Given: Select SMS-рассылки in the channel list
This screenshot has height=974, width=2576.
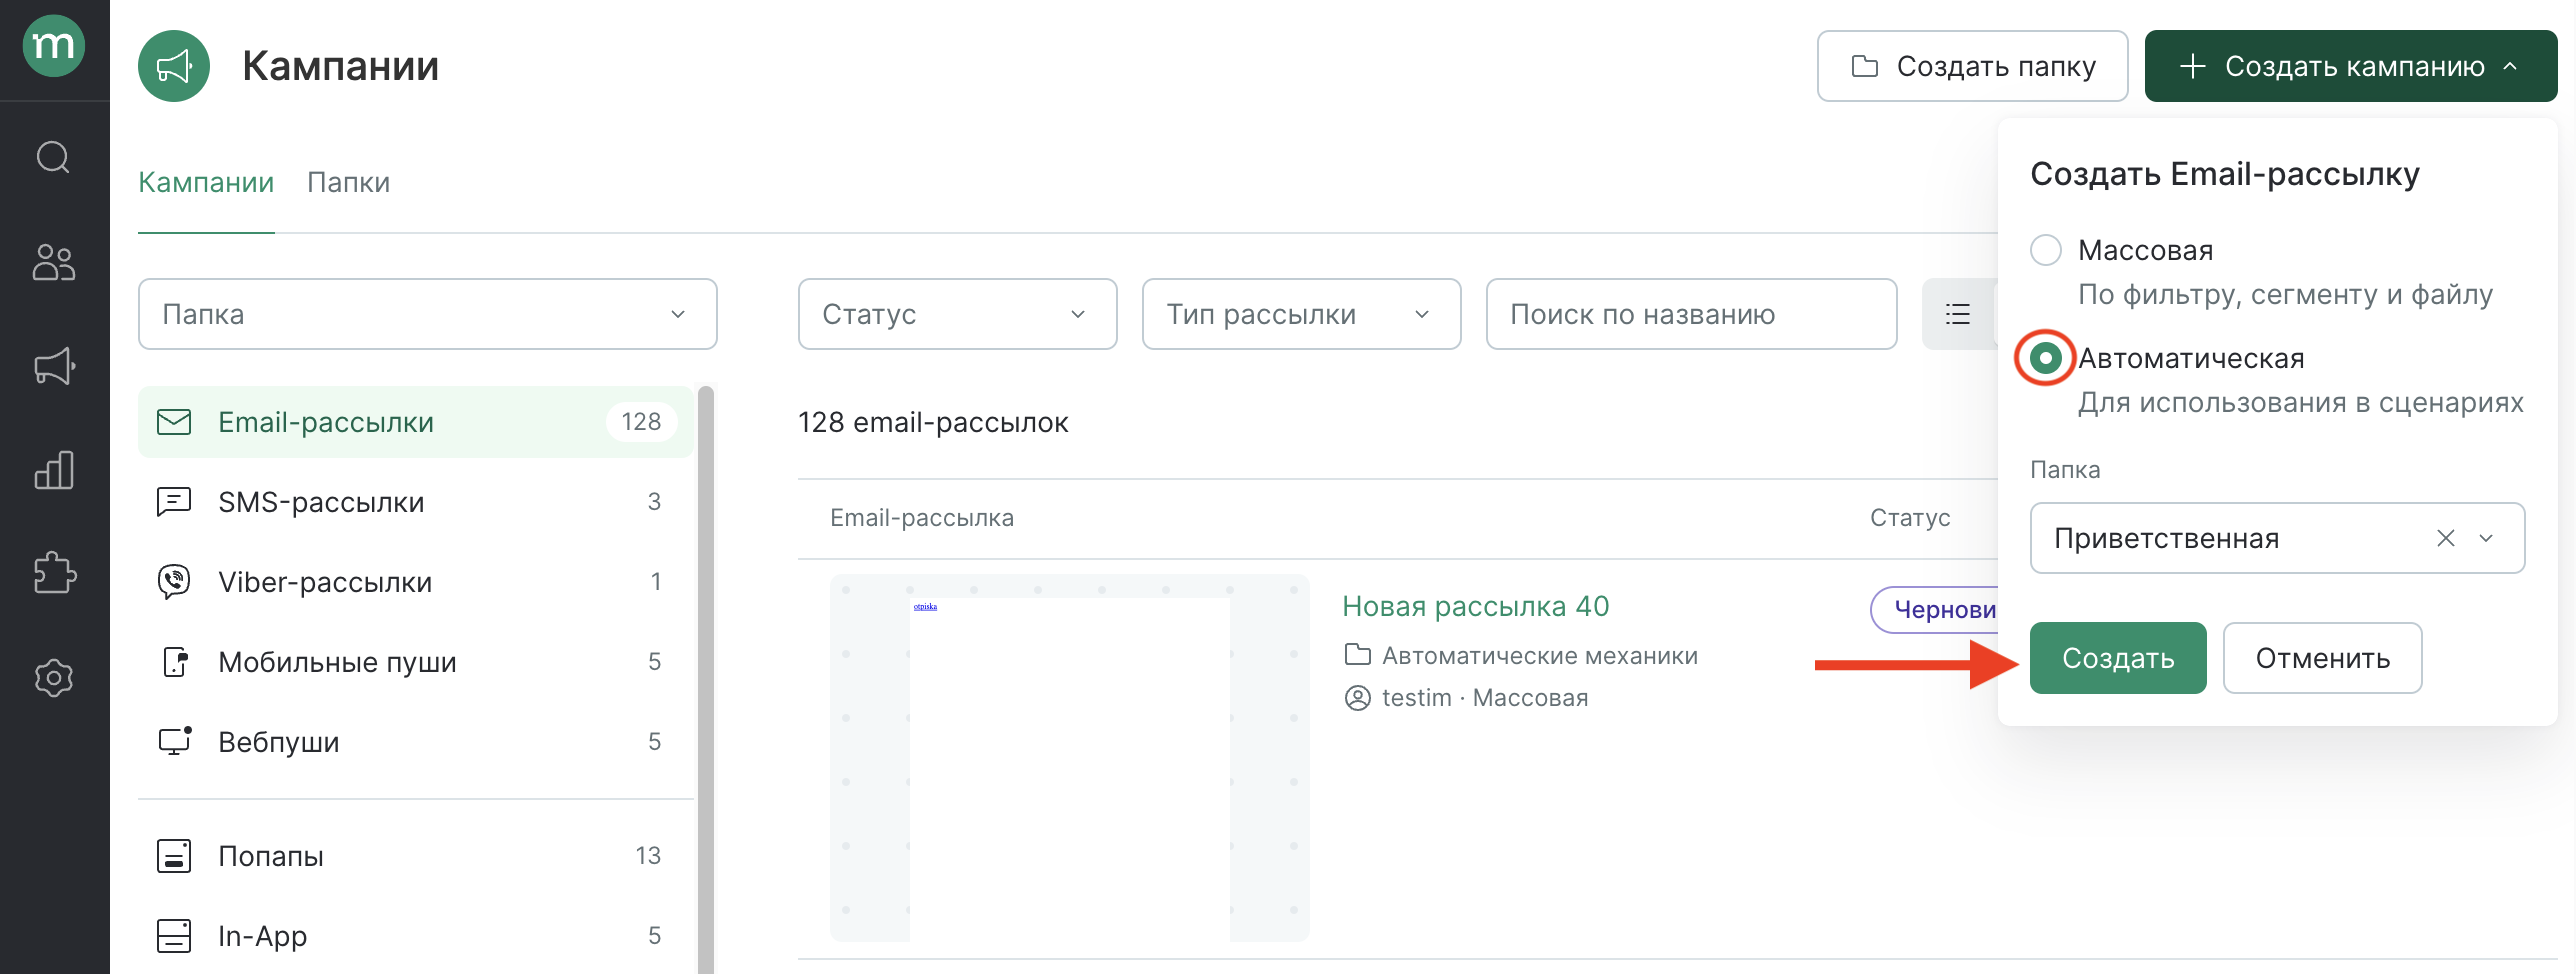Looking at the screenshot, I should pos(416,502).
